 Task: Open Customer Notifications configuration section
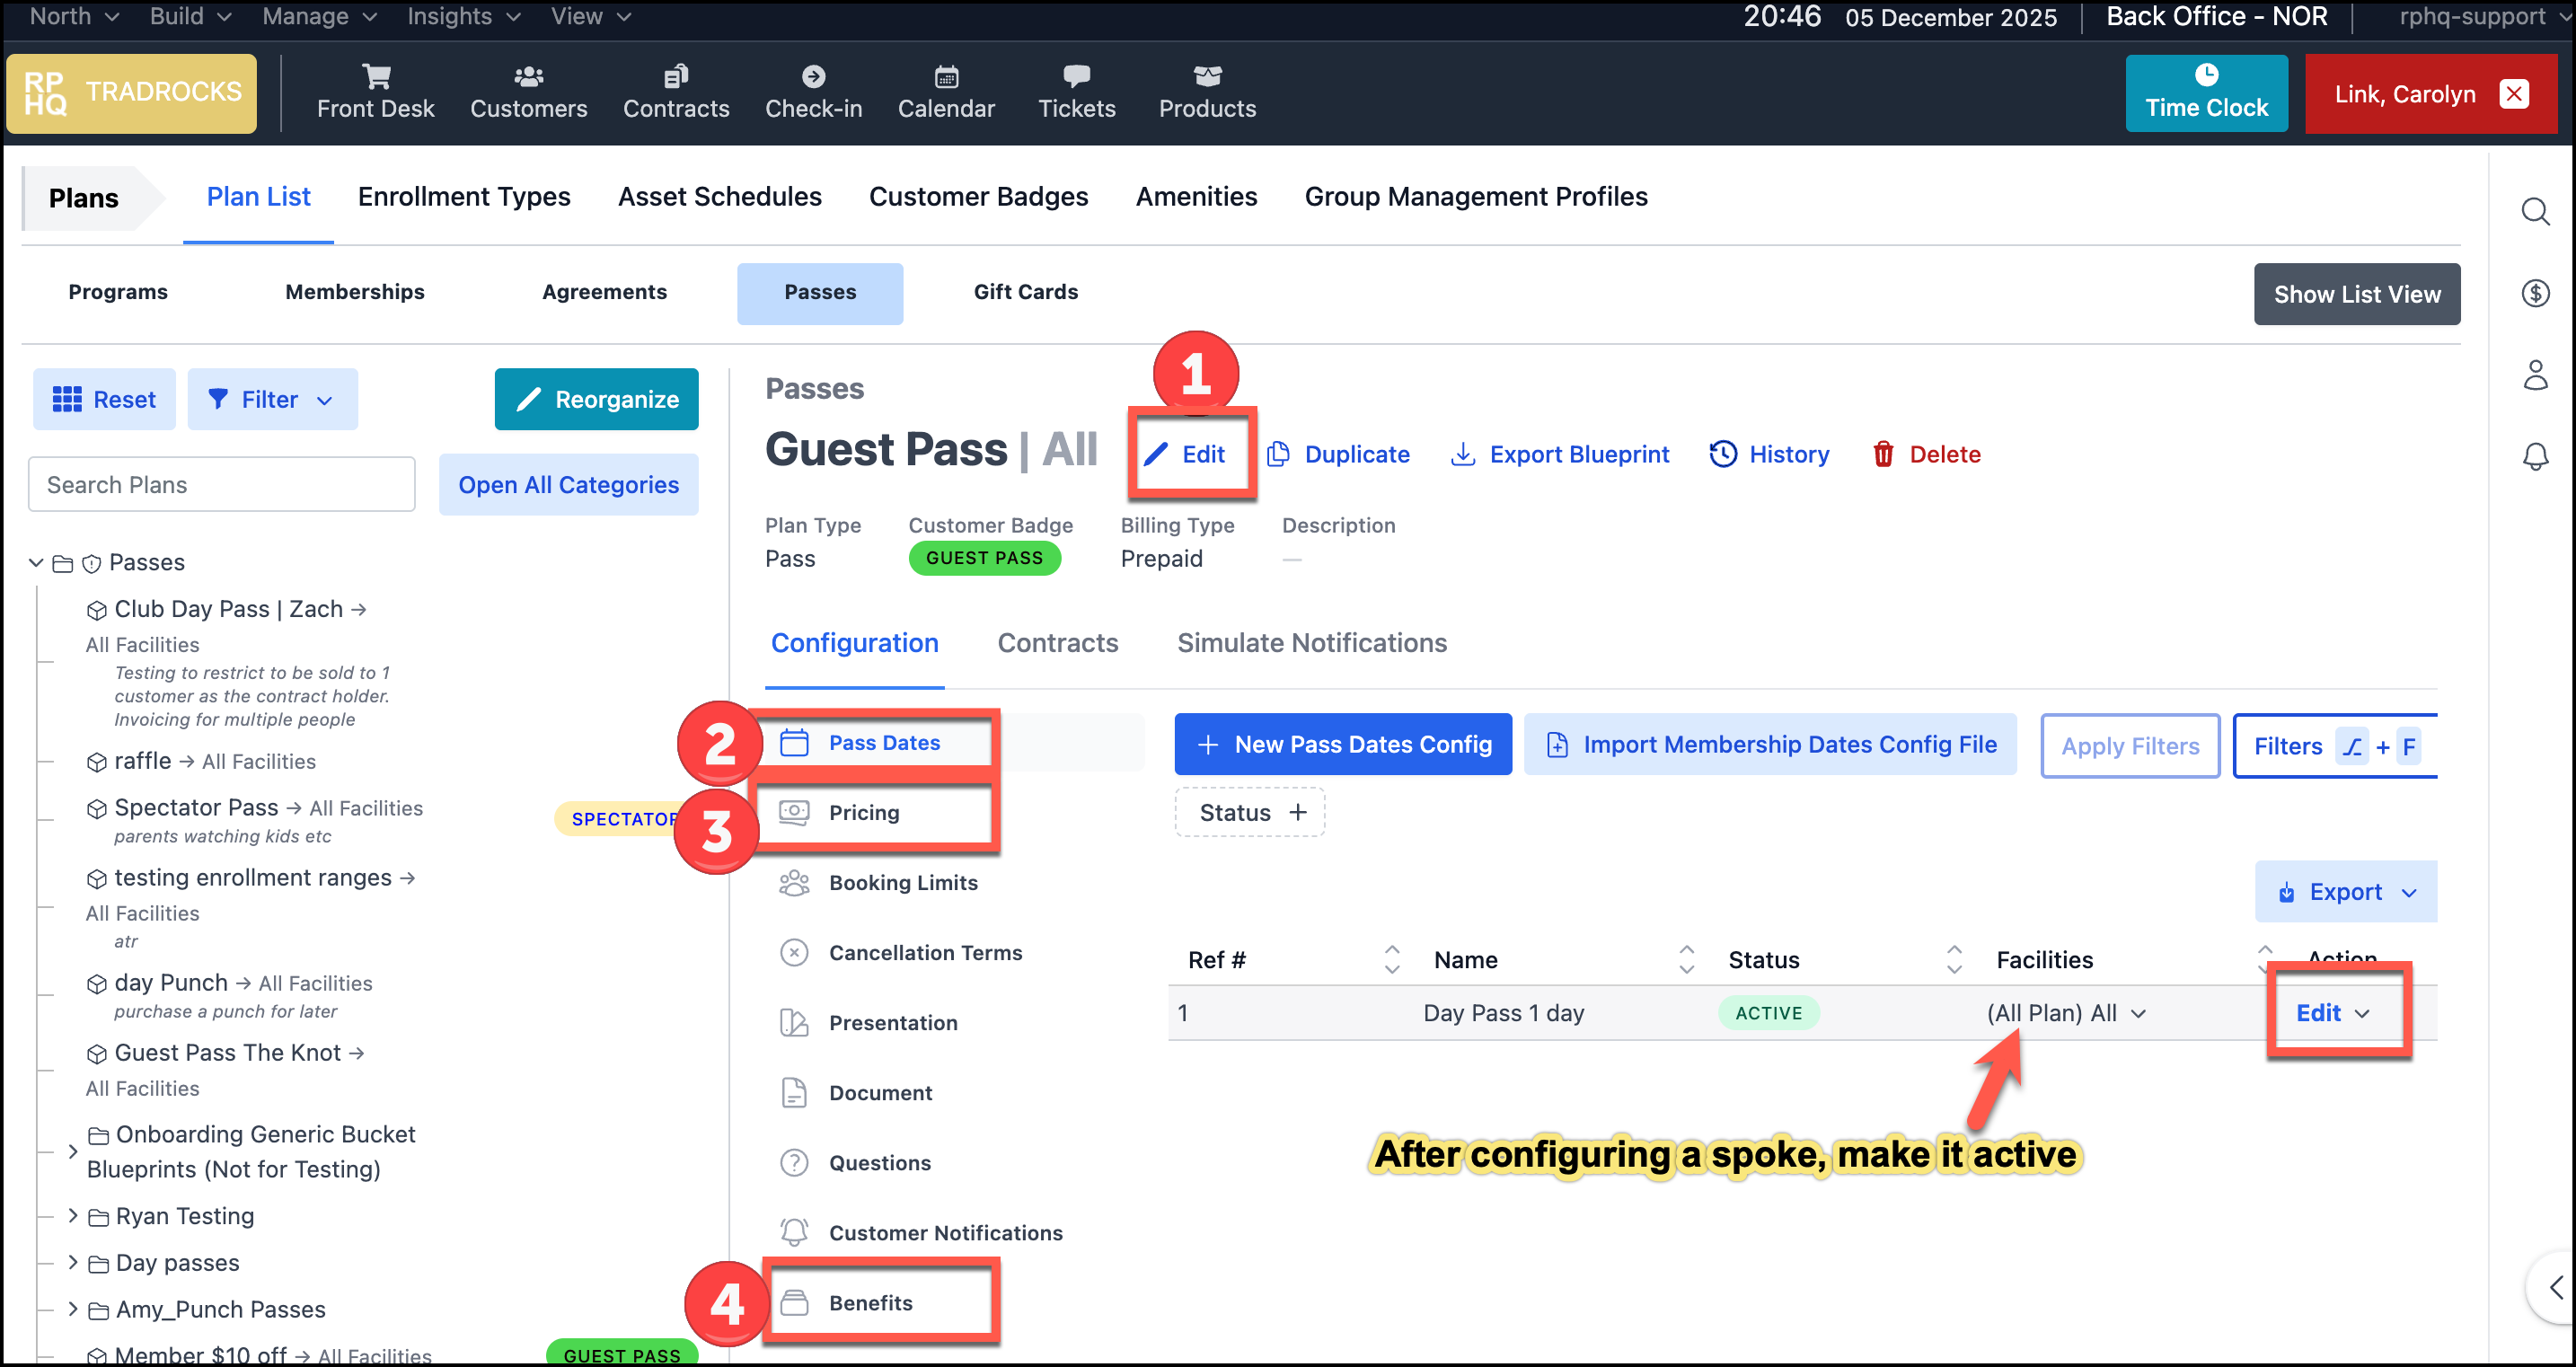[x=944, y=1232]
